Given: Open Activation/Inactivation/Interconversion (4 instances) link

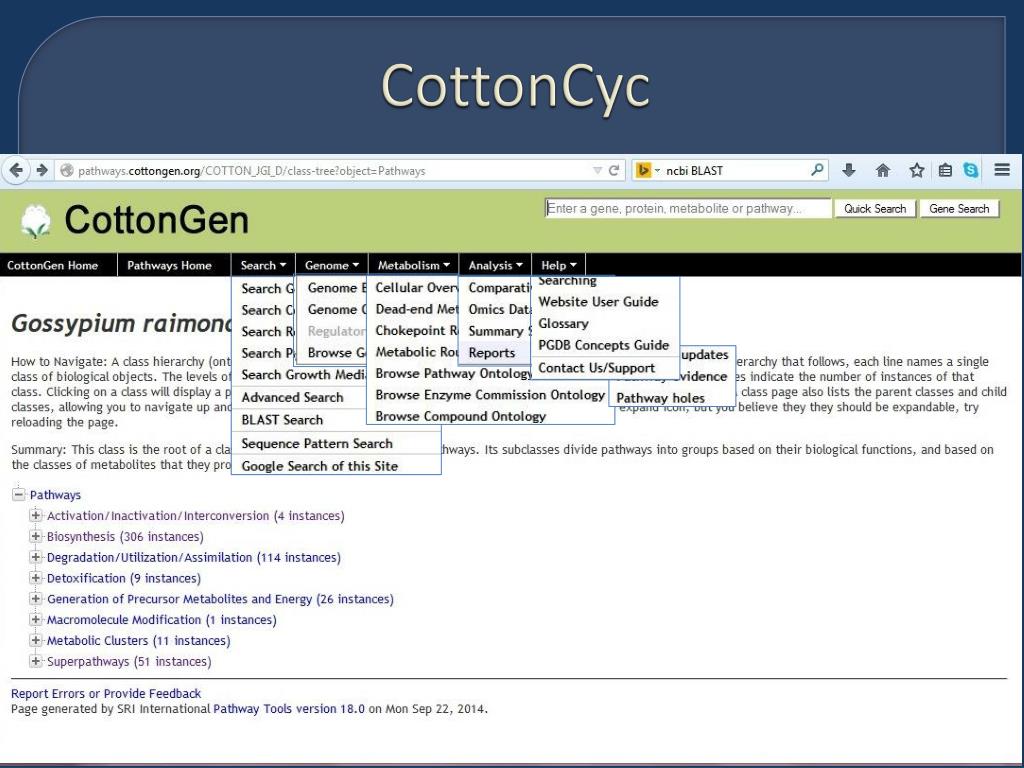Looking at the screenshot, I should pos(195,516).
